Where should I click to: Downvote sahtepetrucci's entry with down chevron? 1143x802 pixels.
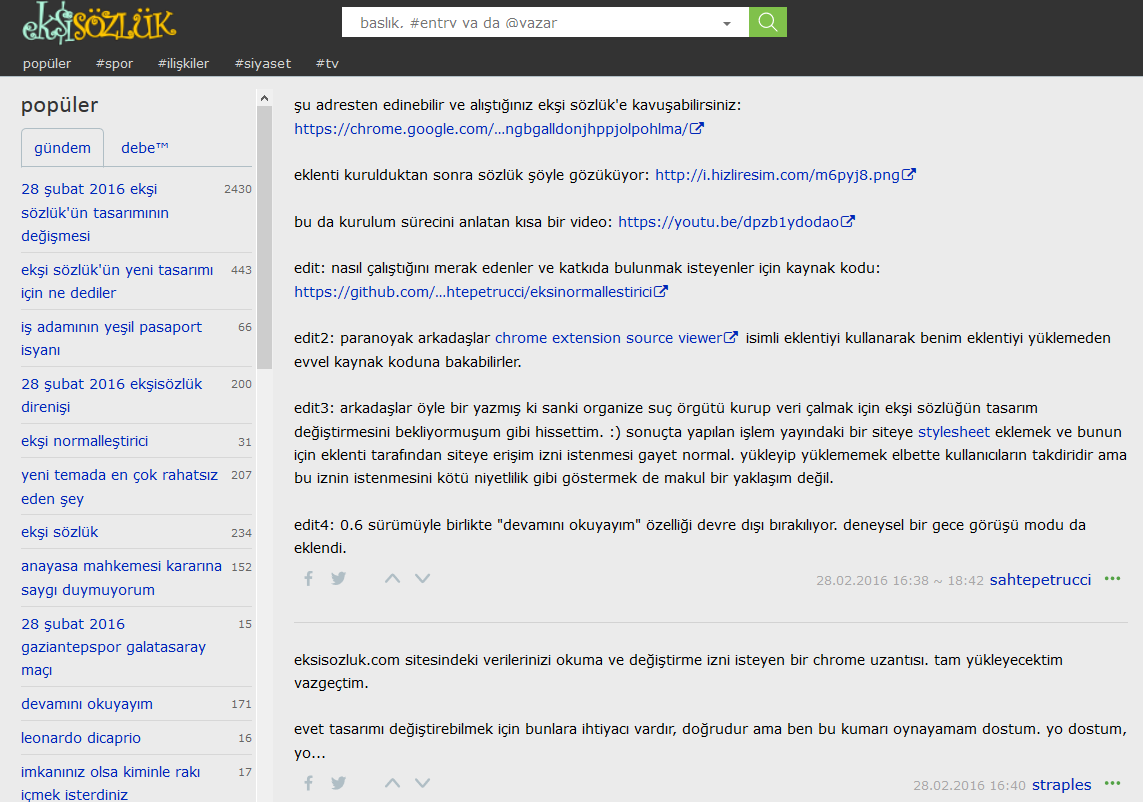[423, 578]
